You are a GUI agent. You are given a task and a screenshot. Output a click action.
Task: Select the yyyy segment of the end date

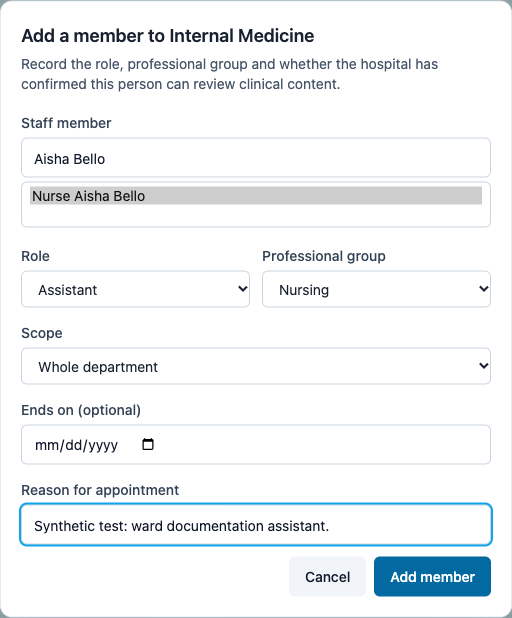[103, 445]
